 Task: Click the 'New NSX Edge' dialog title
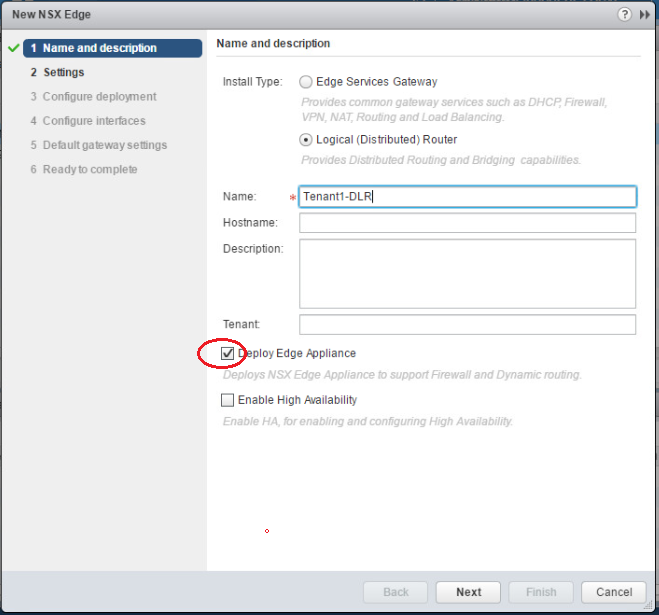[x=51, y=15]
